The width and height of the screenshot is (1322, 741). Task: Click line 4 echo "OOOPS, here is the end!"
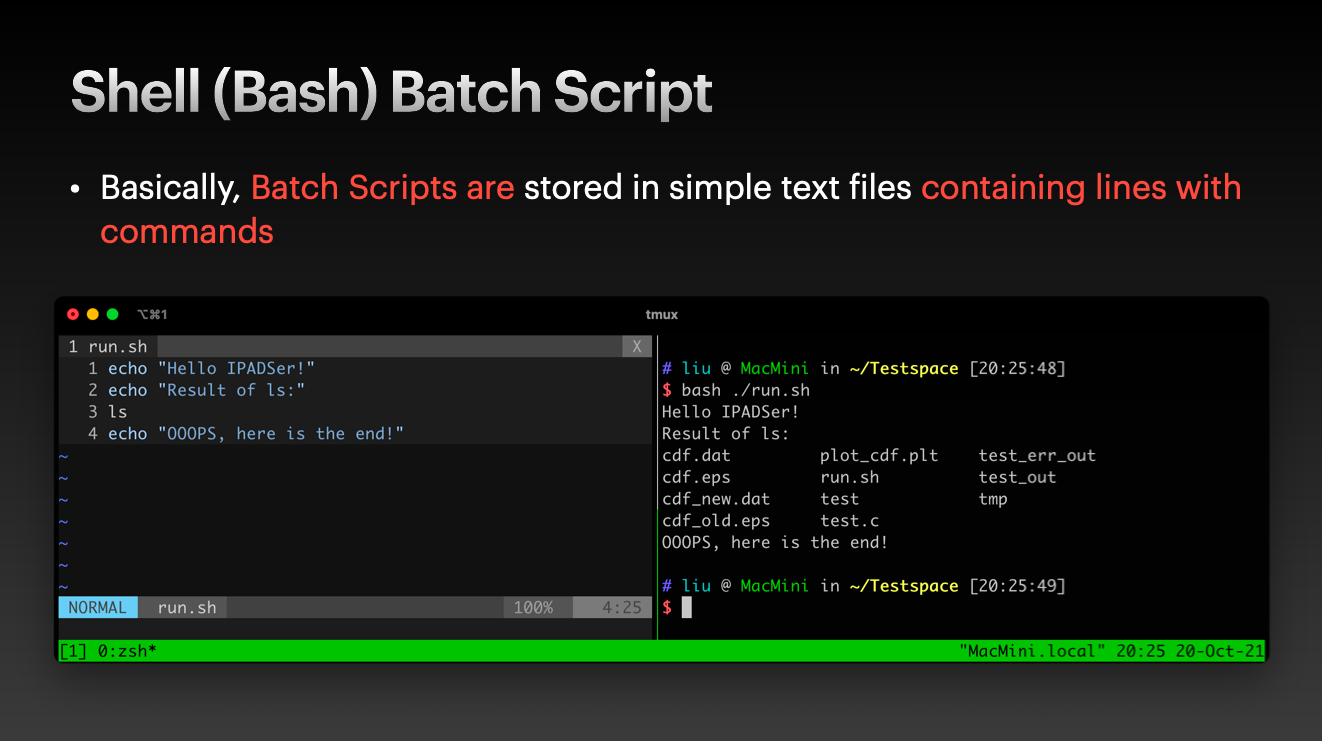(256, 433)
